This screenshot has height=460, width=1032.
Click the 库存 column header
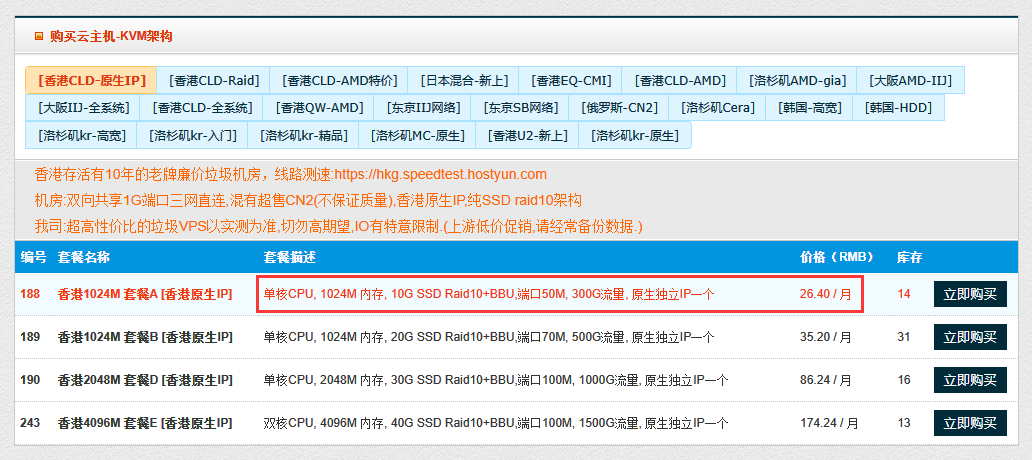(909, 257)
